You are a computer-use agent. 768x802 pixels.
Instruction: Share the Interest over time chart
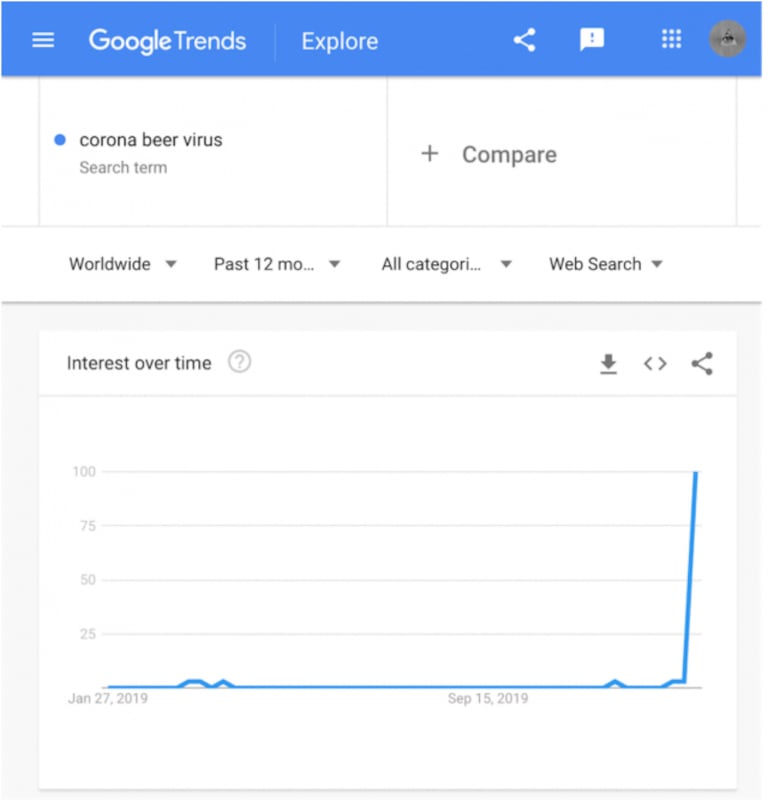[702, 364]
